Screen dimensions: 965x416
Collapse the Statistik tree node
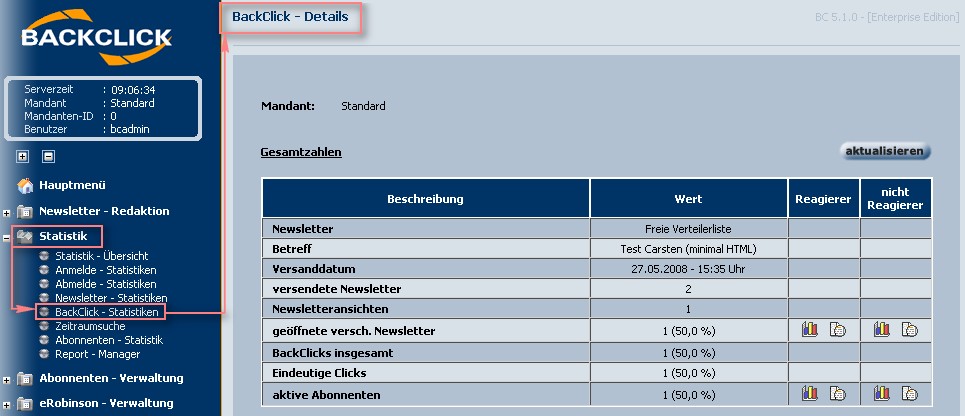[x=6, y=238]
